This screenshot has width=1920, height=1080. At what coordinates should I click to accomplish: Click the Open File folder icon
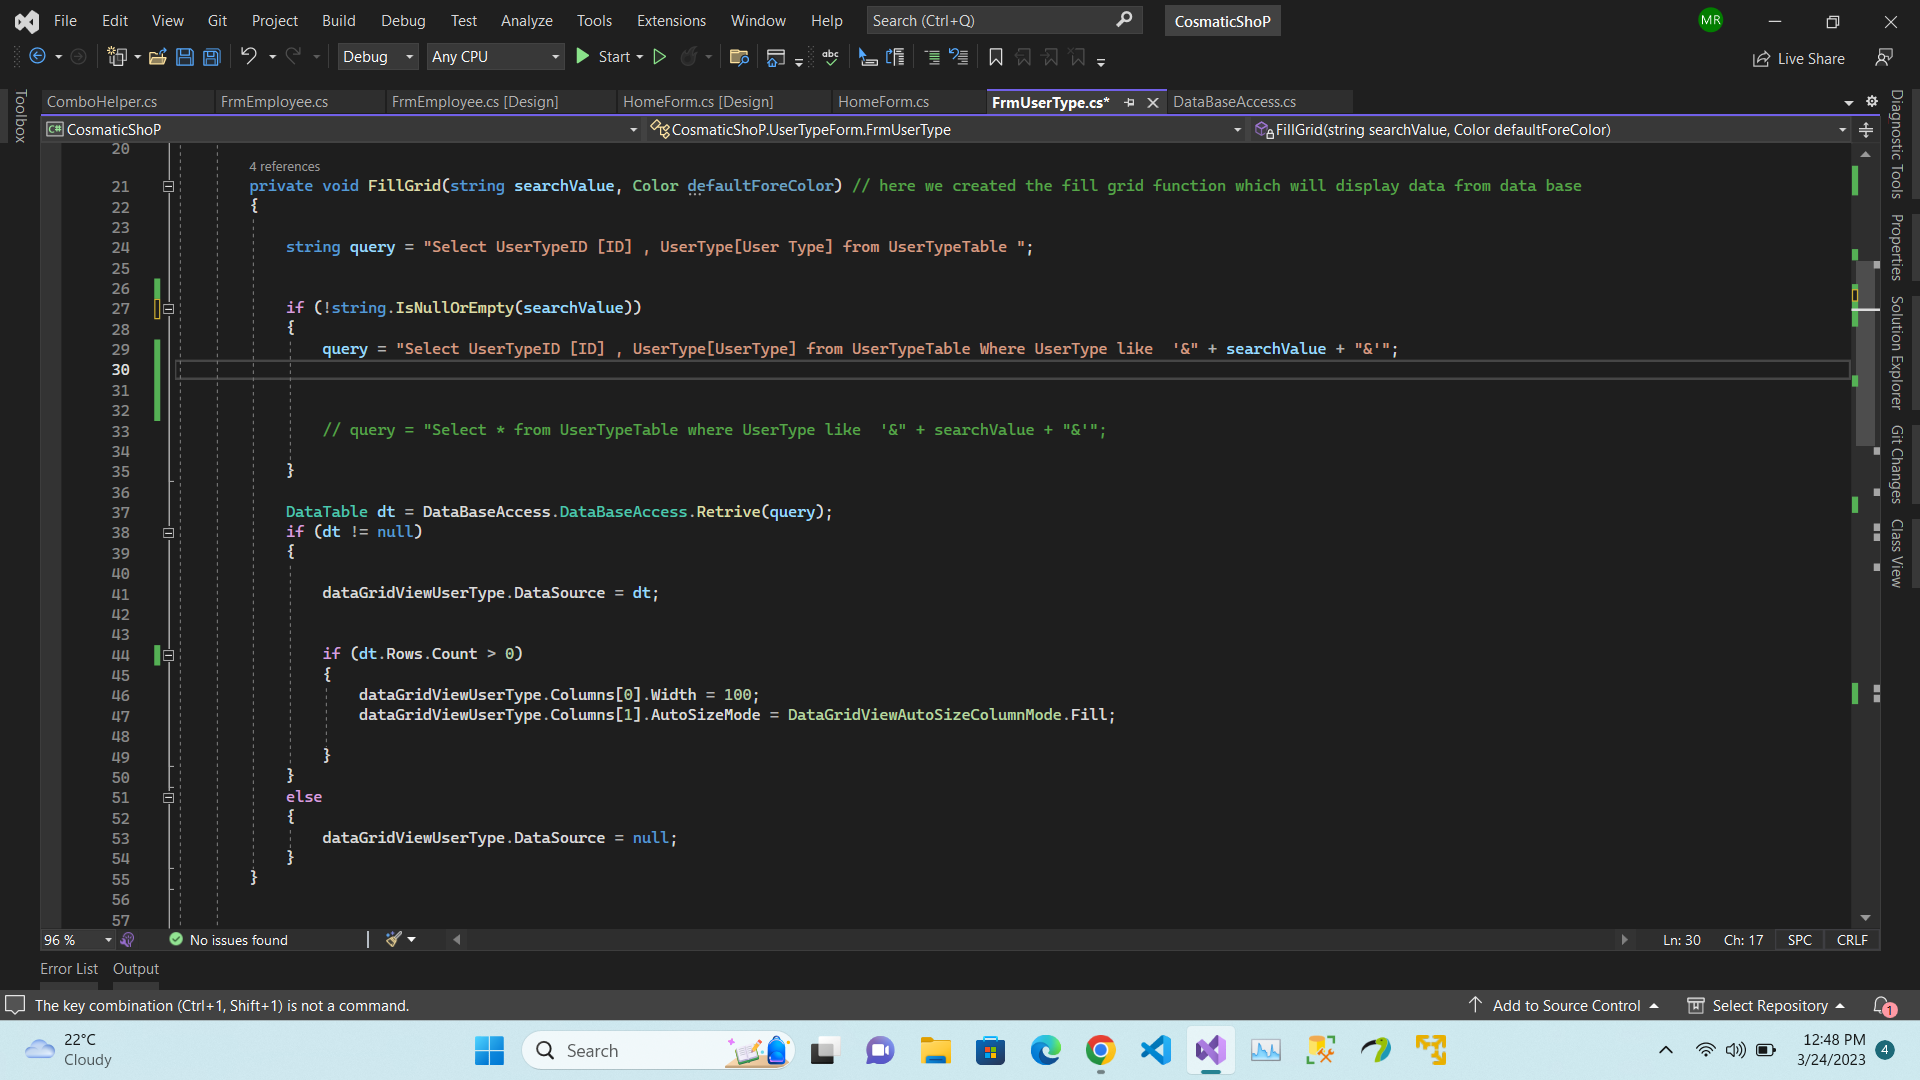pos(157,57)
